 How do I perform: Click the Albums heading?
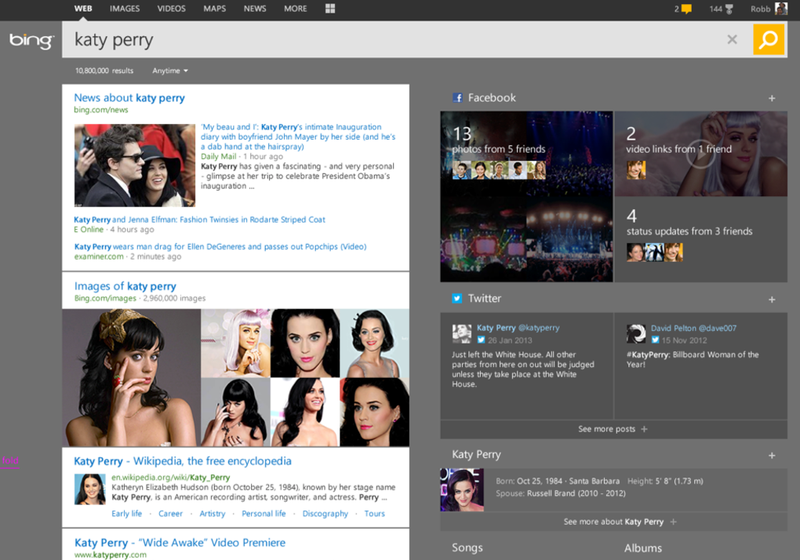[x=643, y=548]
